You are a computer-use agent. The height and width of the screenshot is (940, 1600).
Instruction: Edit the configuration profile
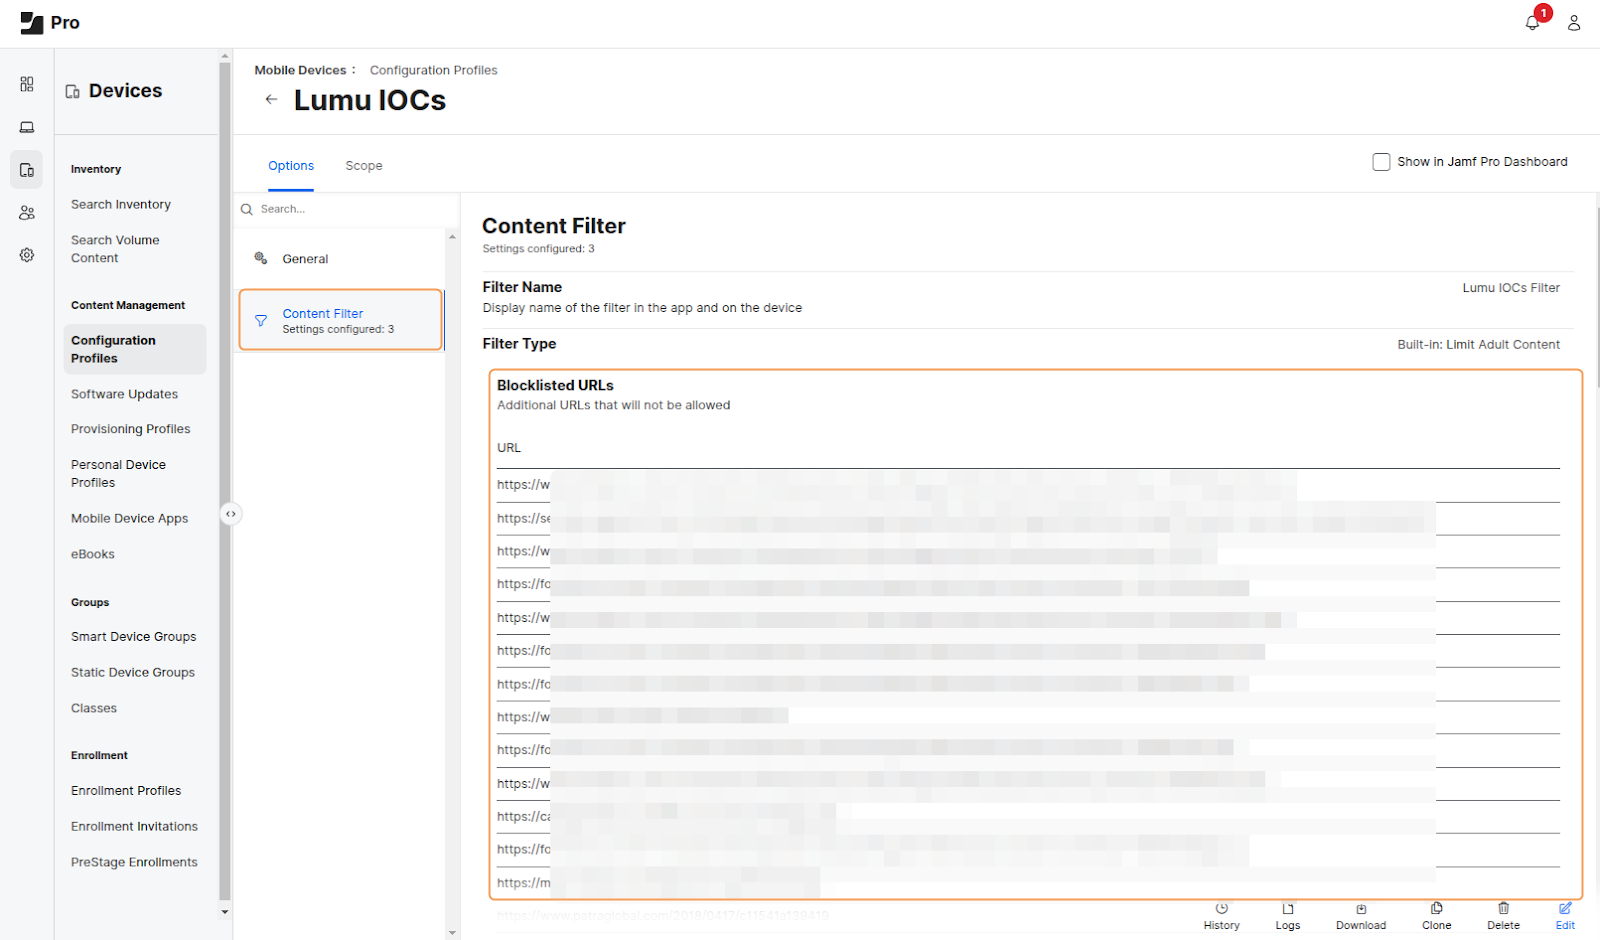[1565, 916]
